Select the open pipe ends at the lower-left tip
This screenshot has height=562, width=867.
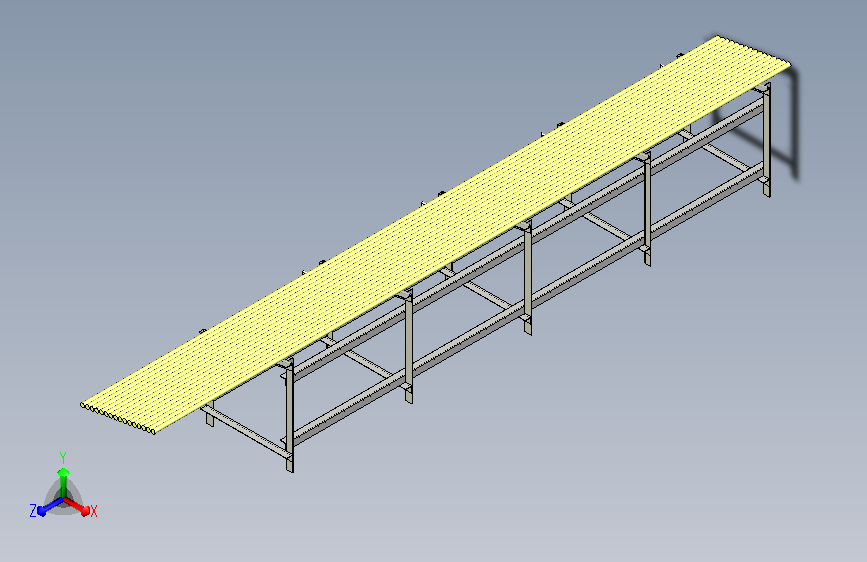pos(118,418)
